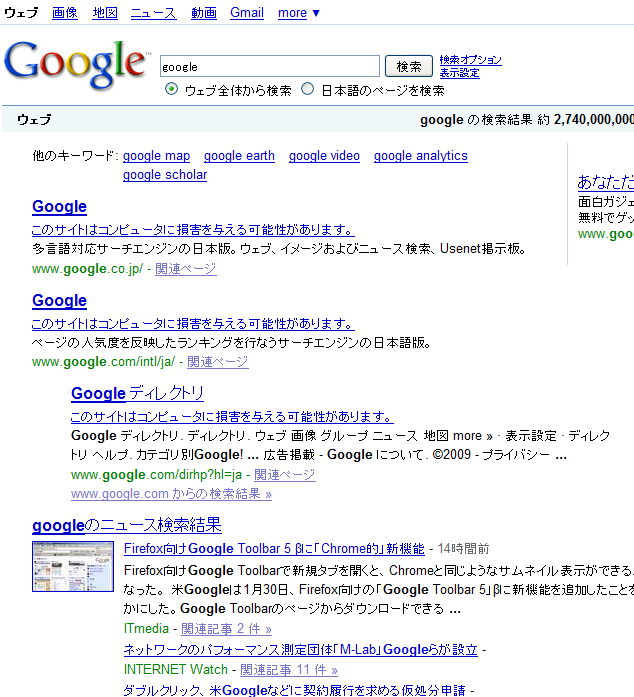Click the google video keyword suggestion
634x697 pixels.
tap(324, 156)
